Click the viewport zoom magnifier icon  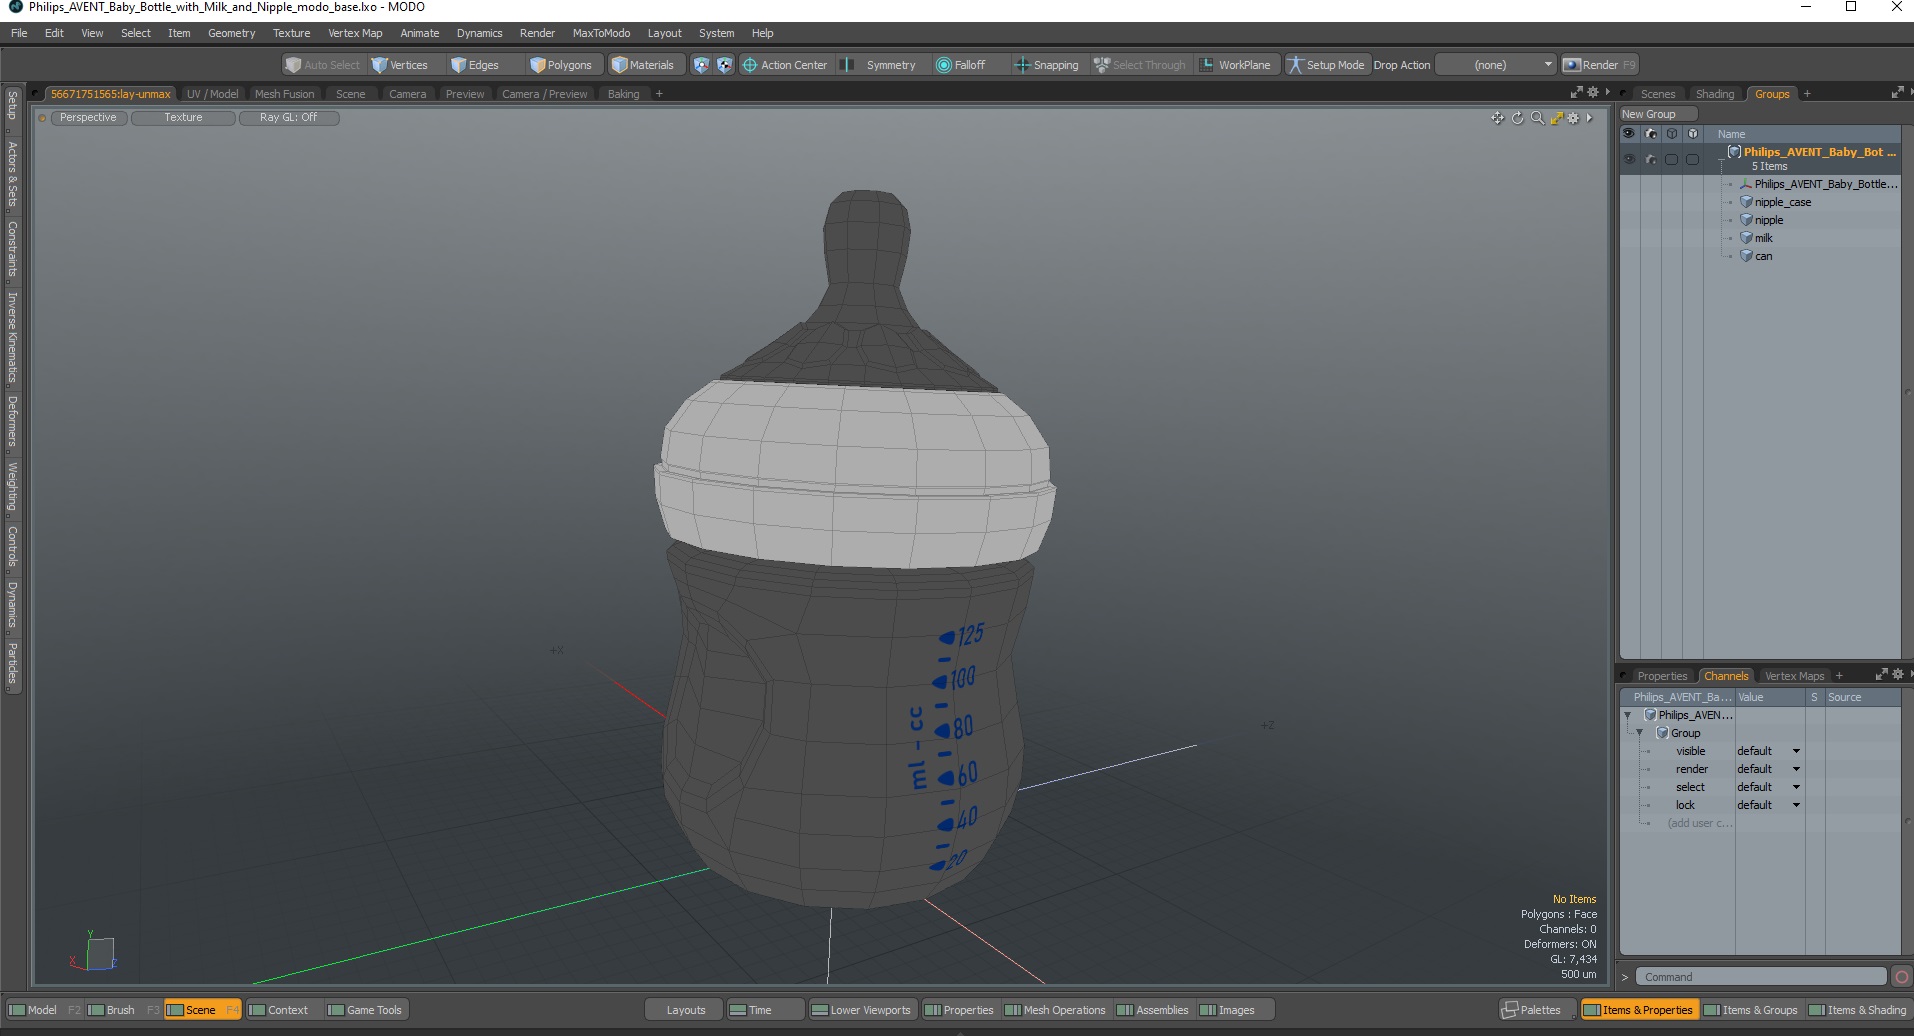(1537, 118)
